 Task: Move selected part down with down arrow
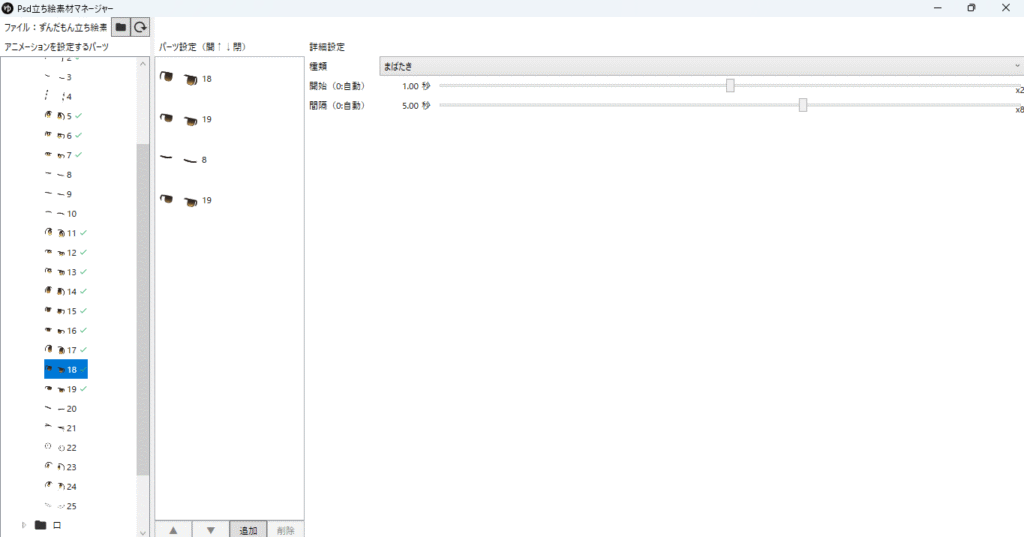[210, 530]
